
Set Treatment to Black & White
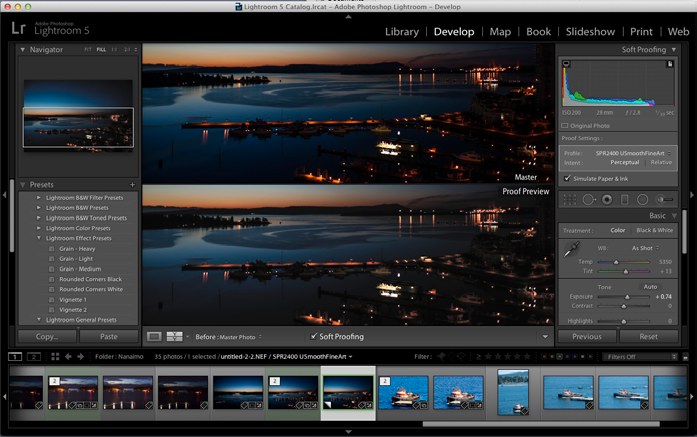tap(654, 230)
